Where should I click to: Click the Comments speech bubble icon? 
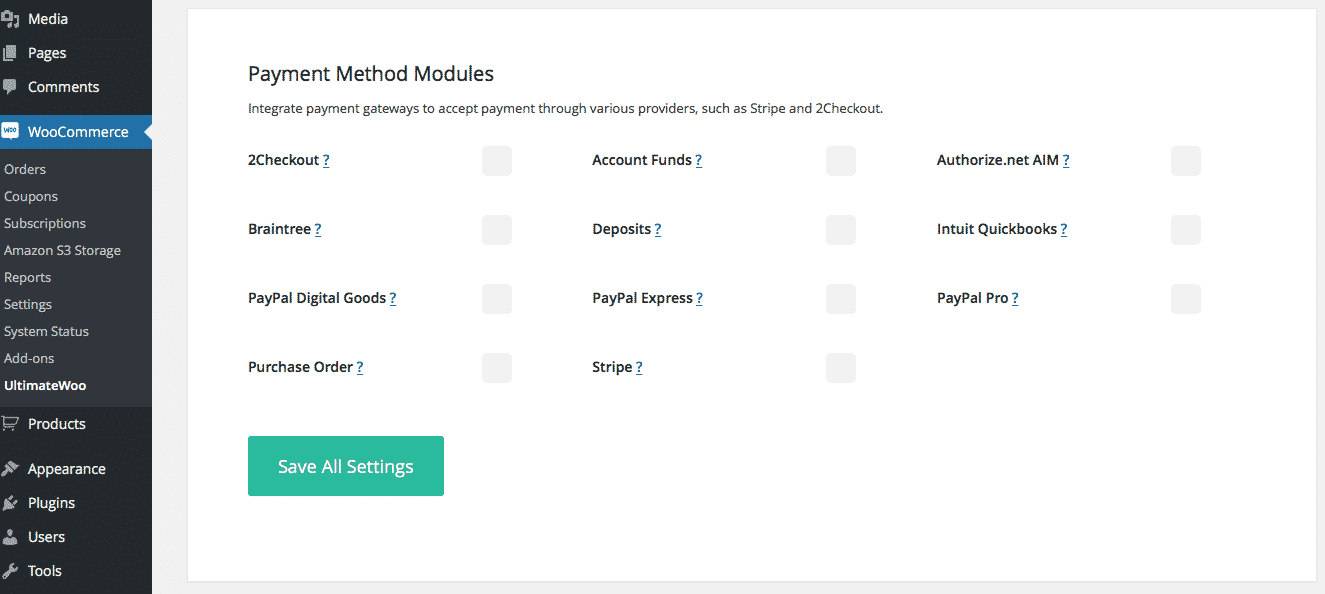pyautogui.click(x=10, y=87)
